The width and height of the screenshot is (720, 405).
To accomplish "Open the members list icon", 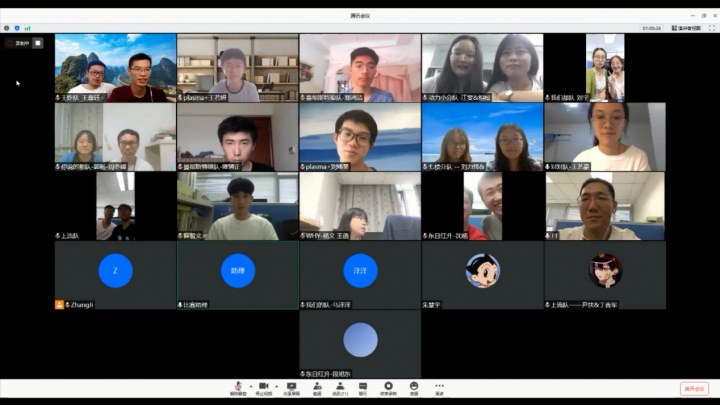I will (340, 386).
